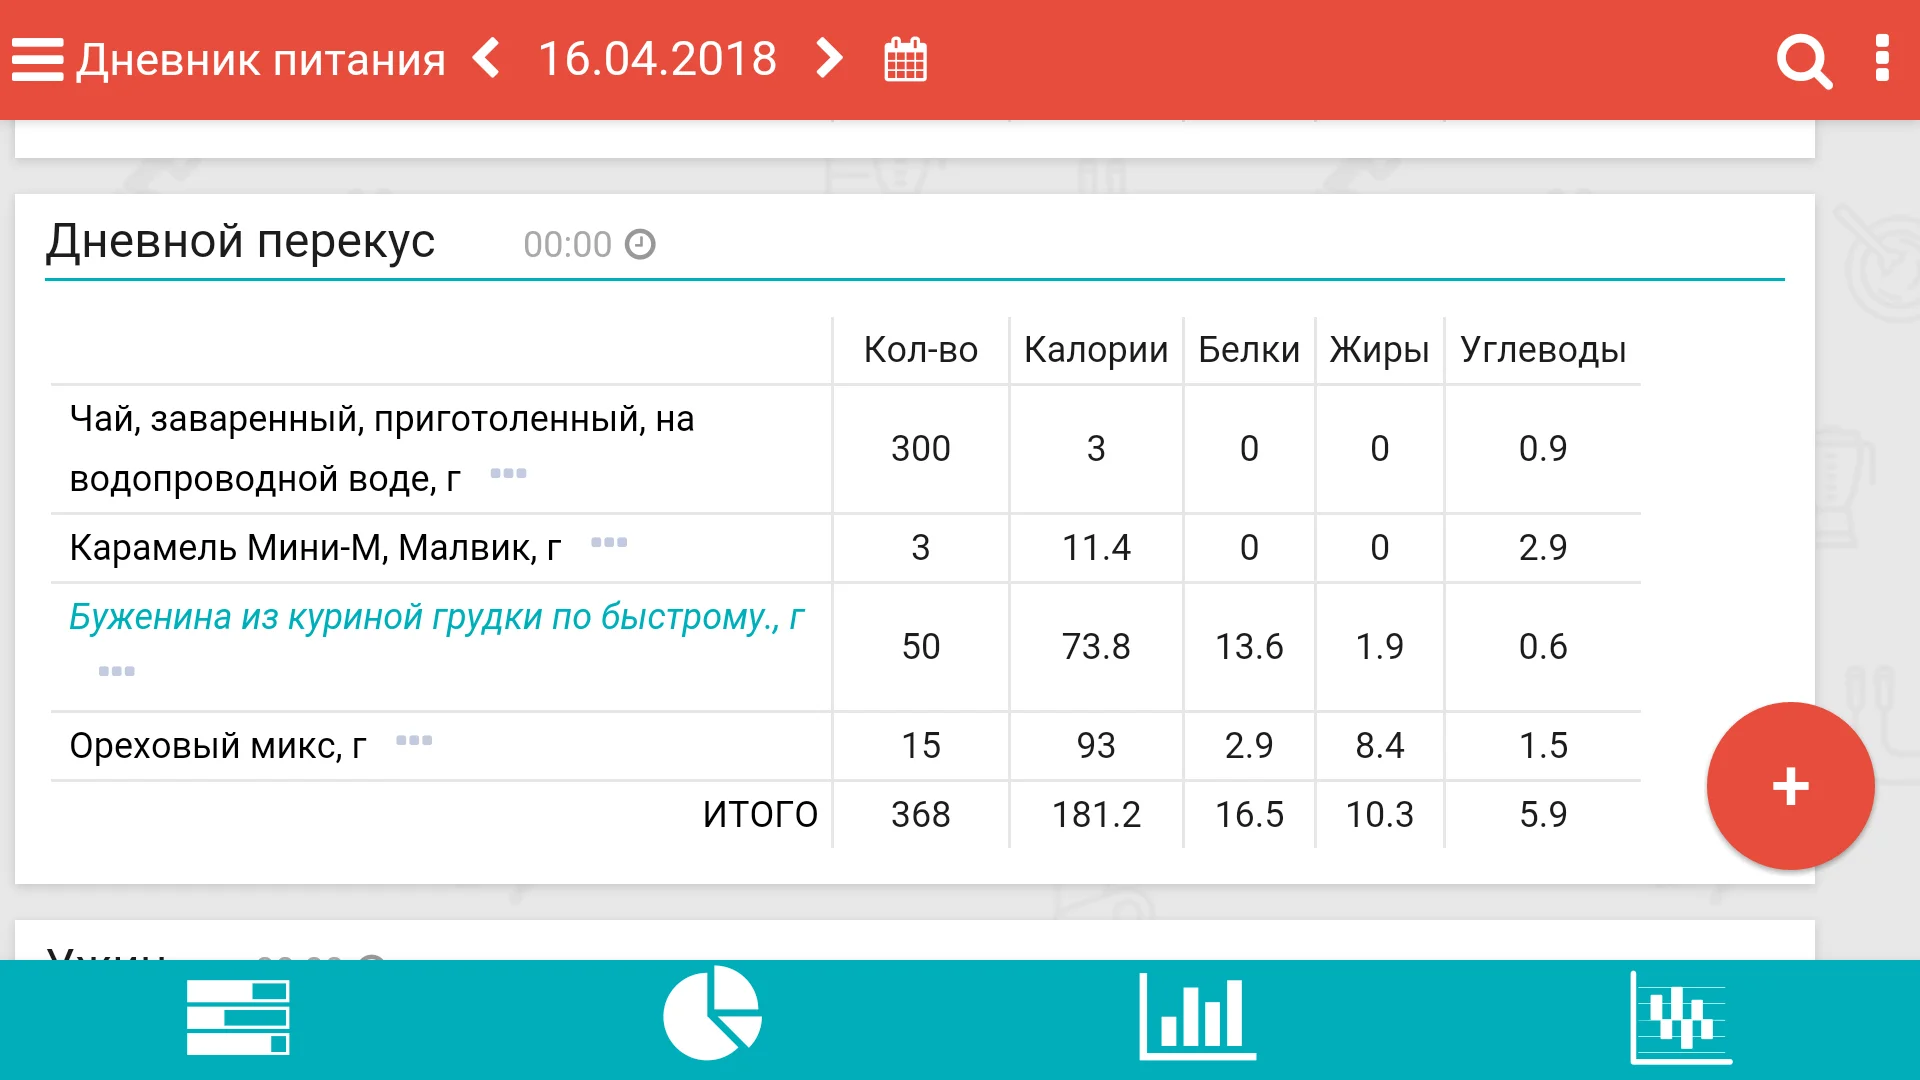Viewport: 1920px width, 1080px height.
Task: Open the Буженина из куриной грудки recipe link
Action: click(436, 617)
